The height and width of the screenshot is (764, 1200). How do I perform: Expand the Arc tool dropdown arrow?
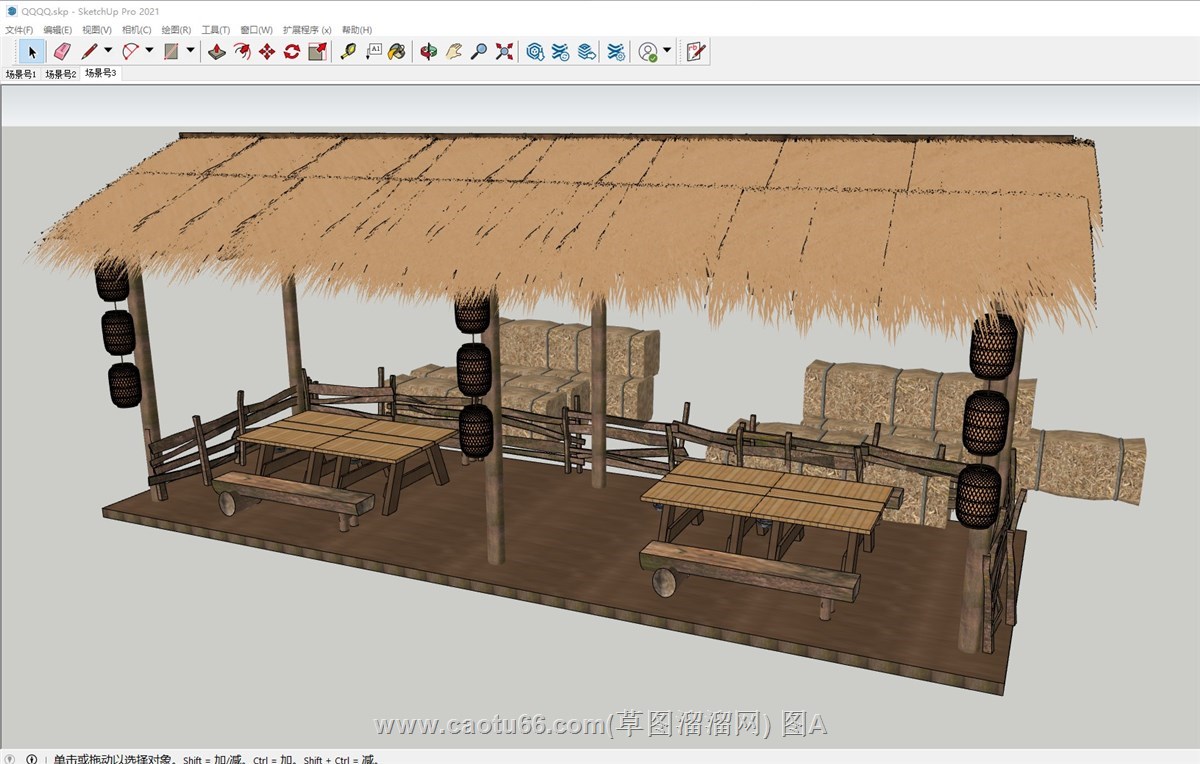point(149,51)
